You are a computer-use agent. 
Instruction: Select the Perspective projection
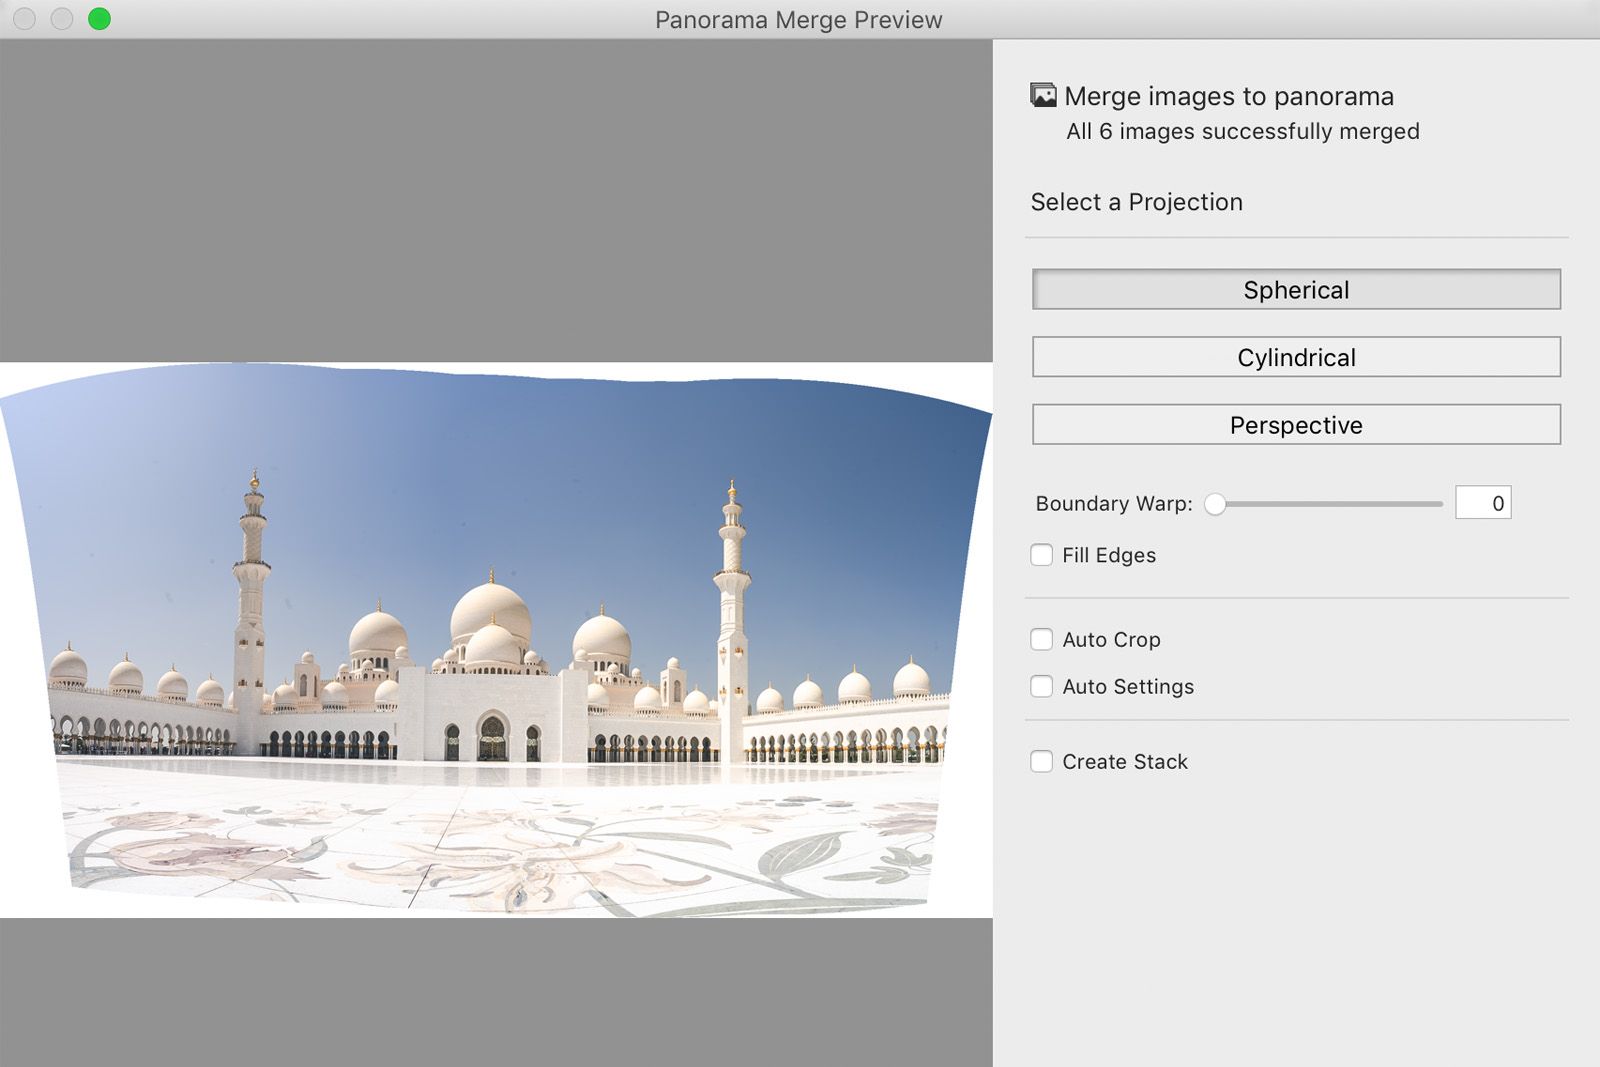pos(1296,424)
